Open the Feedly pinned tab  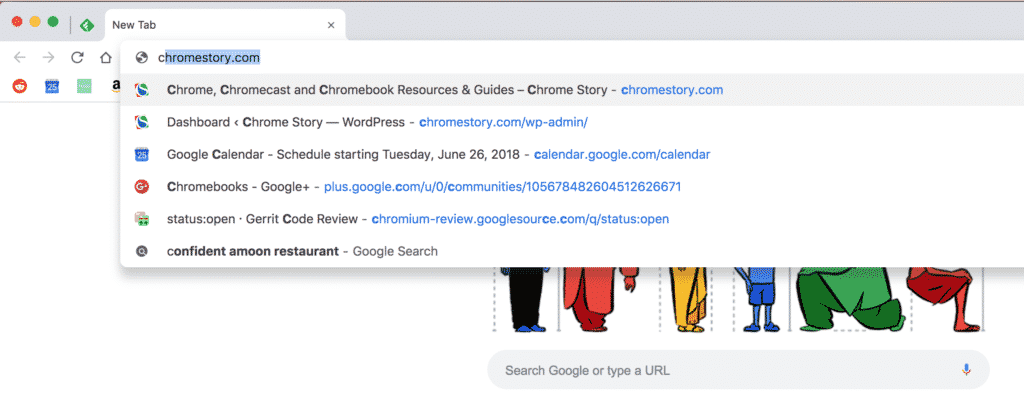(87, 25)
